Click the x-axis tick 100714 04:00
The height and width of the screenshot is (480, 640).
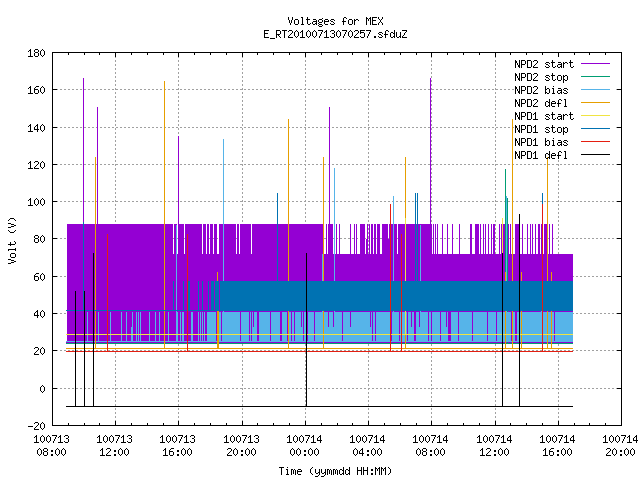tap(368, 446)
